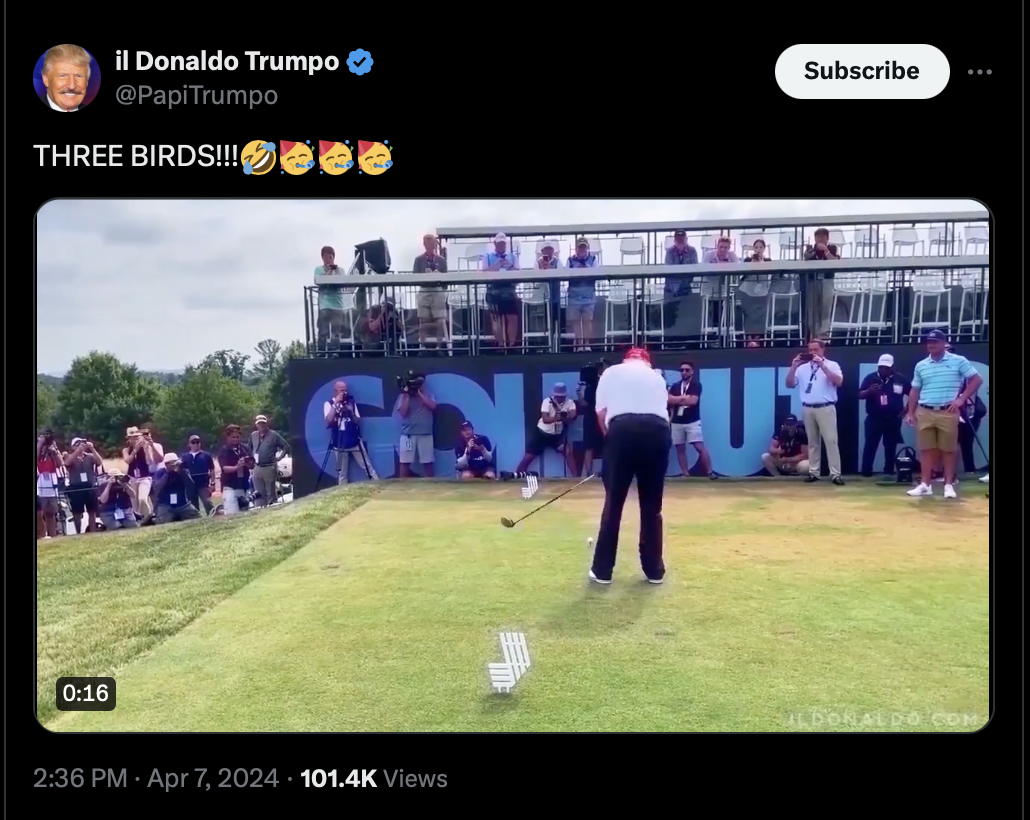Click the golfer in the white shirt
The height and width of the screenshot is (820, 1030).
pyautogui.click(x=631, y=465)
